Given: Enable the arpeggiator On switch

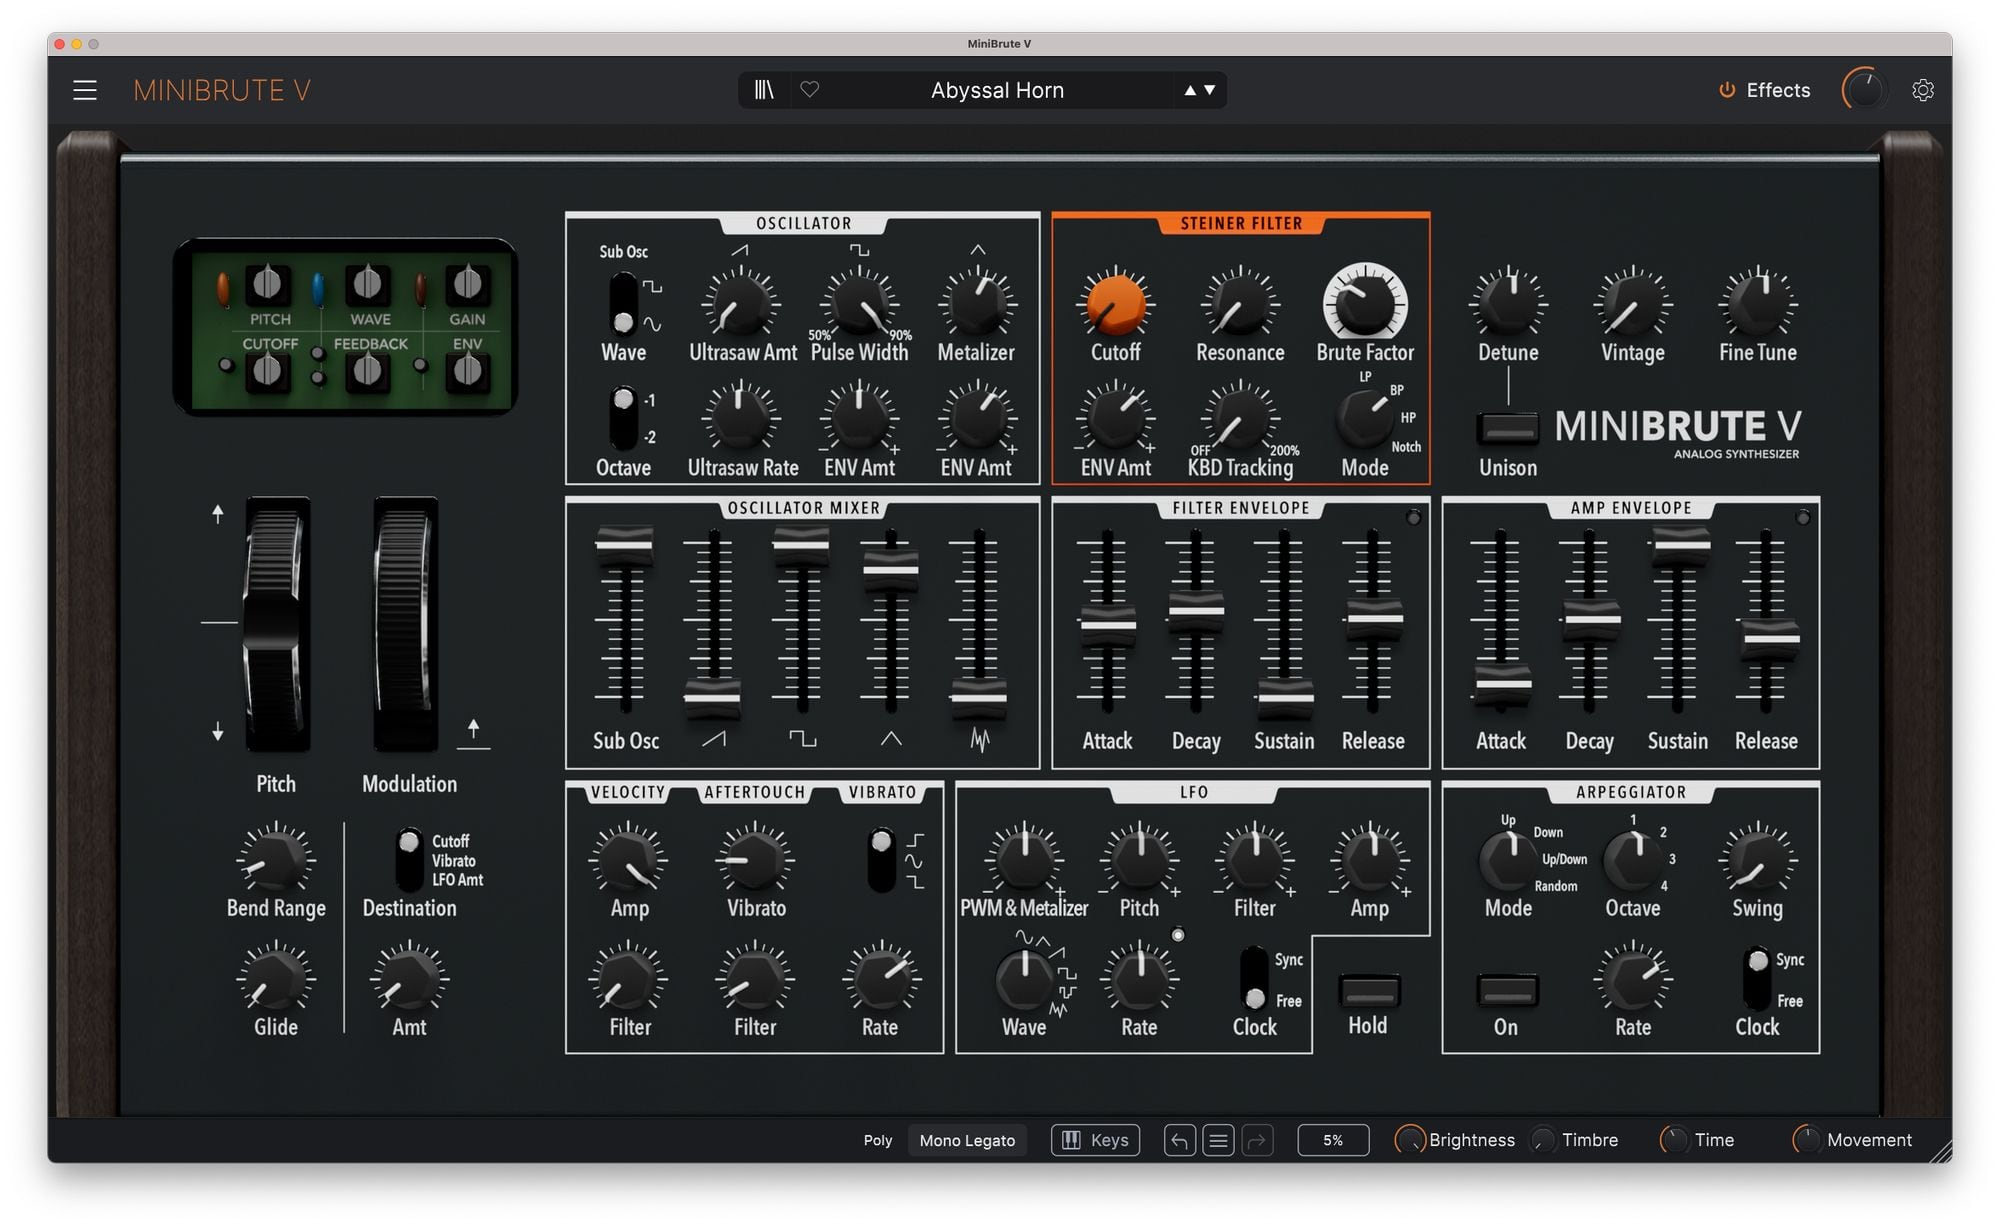Looking at the screenshot, I should pyautogui.click(x=1507, y=991).
